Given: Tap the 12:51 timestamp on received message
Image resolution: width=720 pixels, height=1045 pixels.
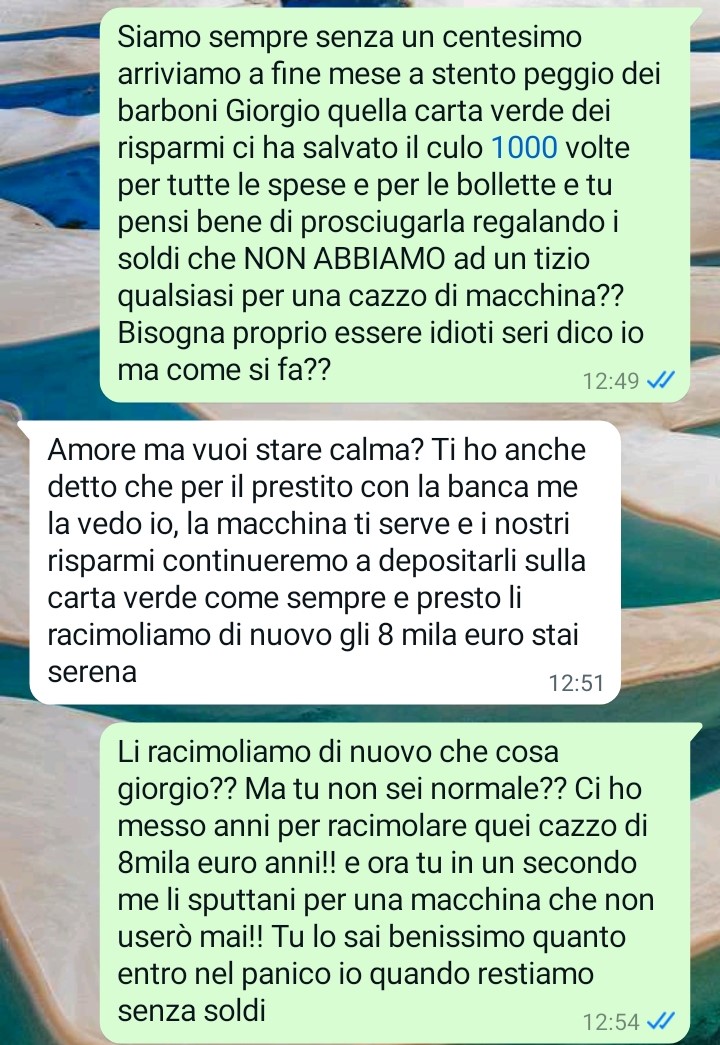Looking at the screenshot, I should (x=576, y=683).
